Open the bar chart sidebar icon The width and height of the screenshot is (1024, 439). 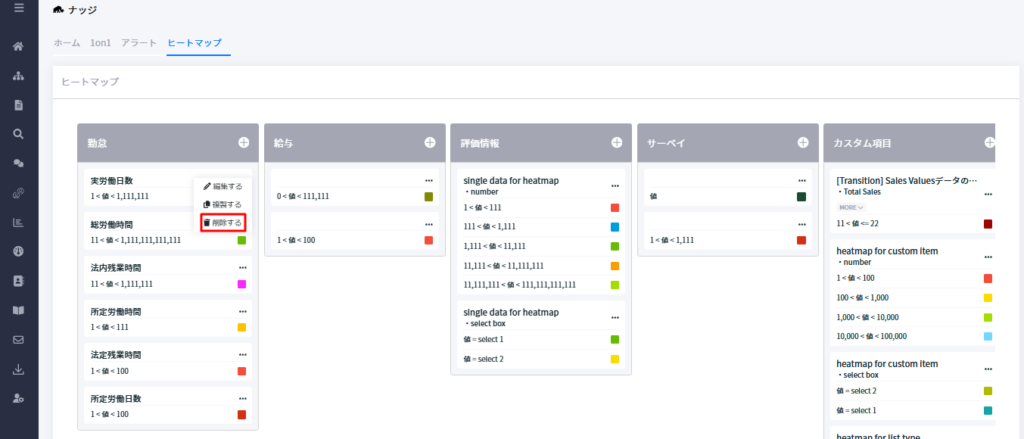(x=18, y=222)
